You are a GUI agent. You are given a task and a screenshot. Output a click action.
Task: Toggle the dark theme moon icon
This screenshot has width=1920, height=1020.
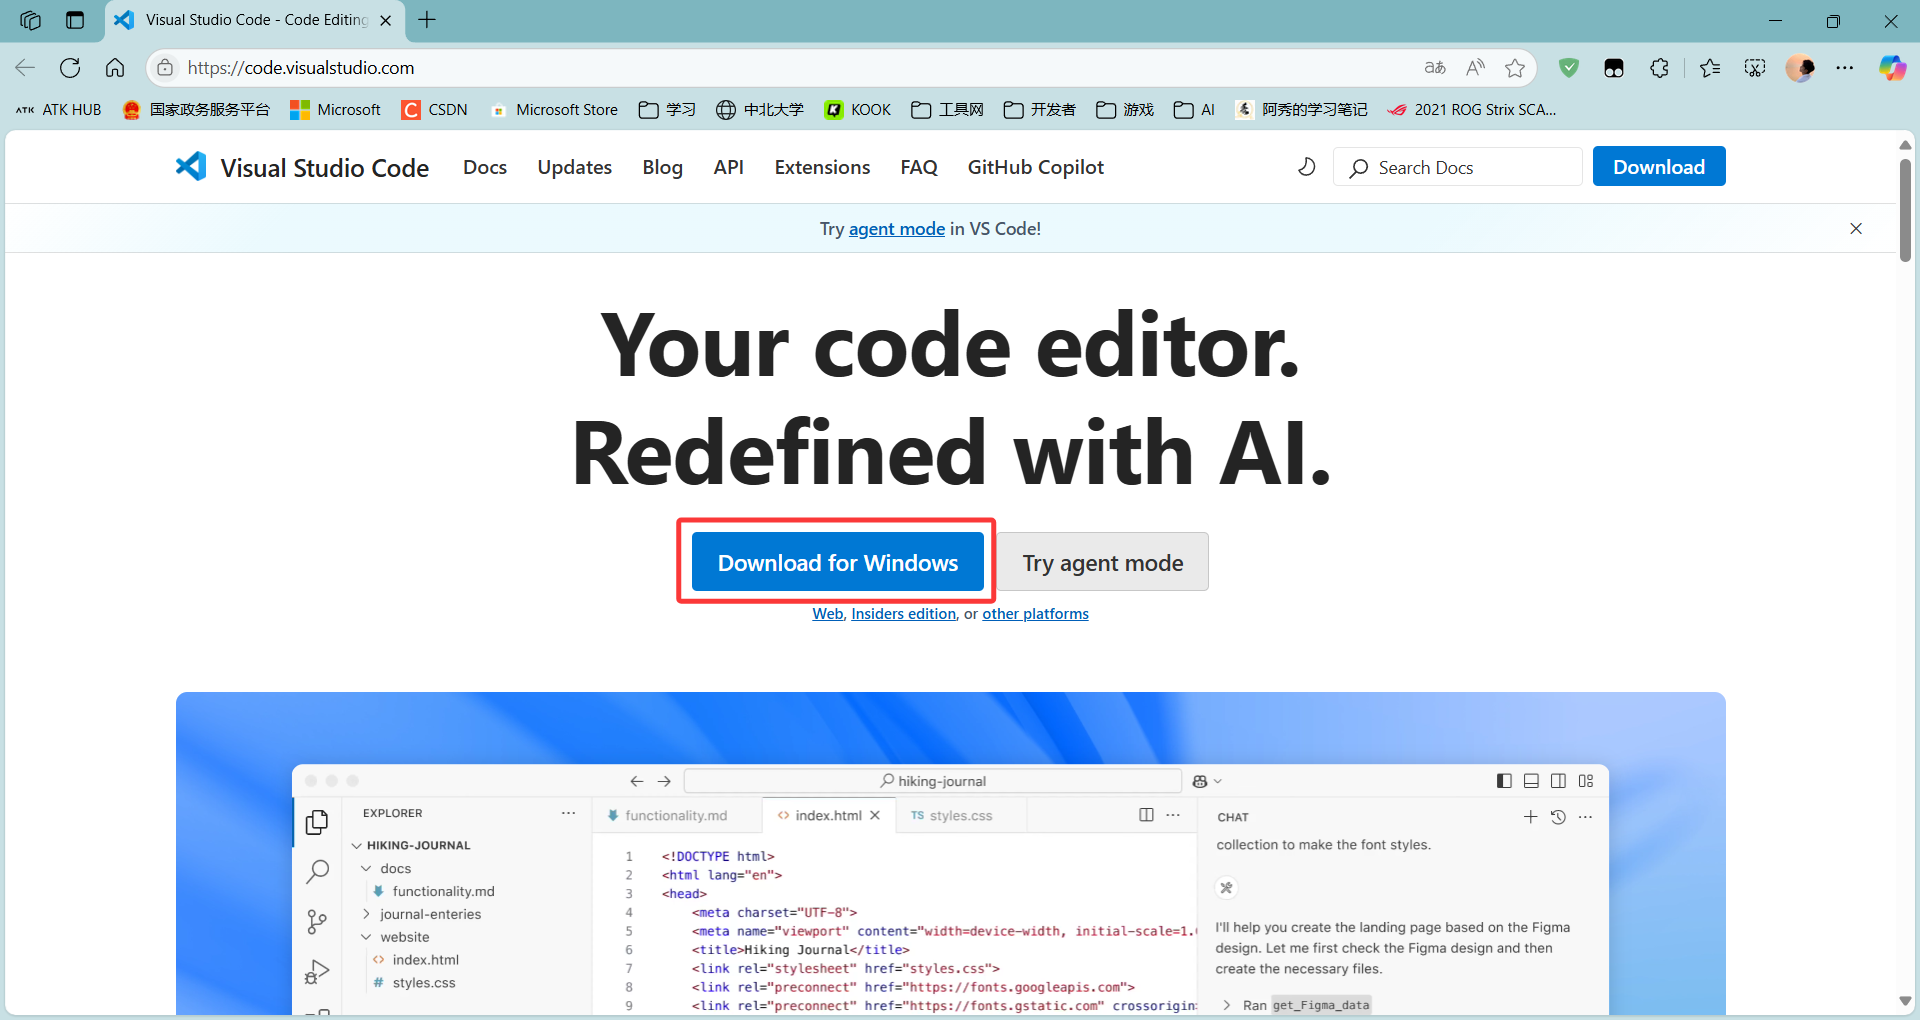point(1307,167)
